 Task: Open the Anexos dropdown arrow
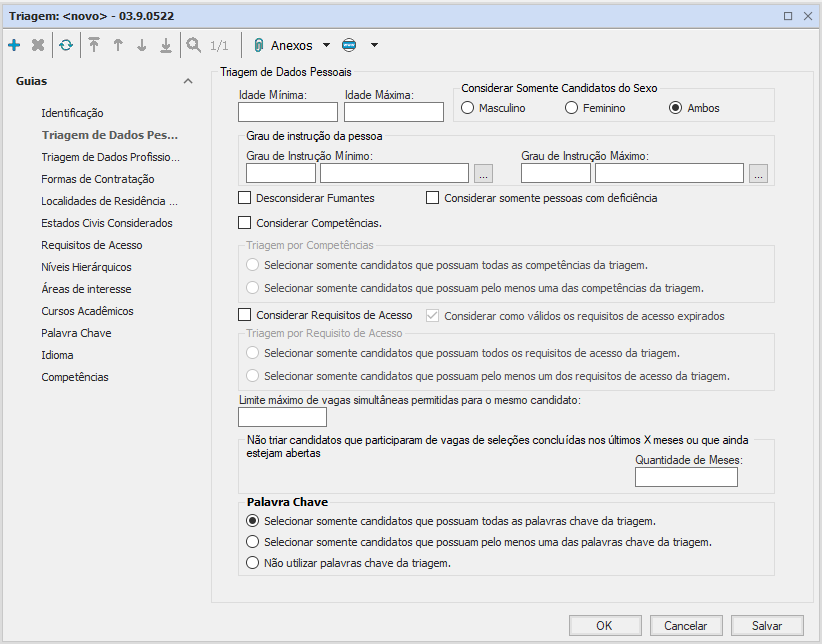326,45
